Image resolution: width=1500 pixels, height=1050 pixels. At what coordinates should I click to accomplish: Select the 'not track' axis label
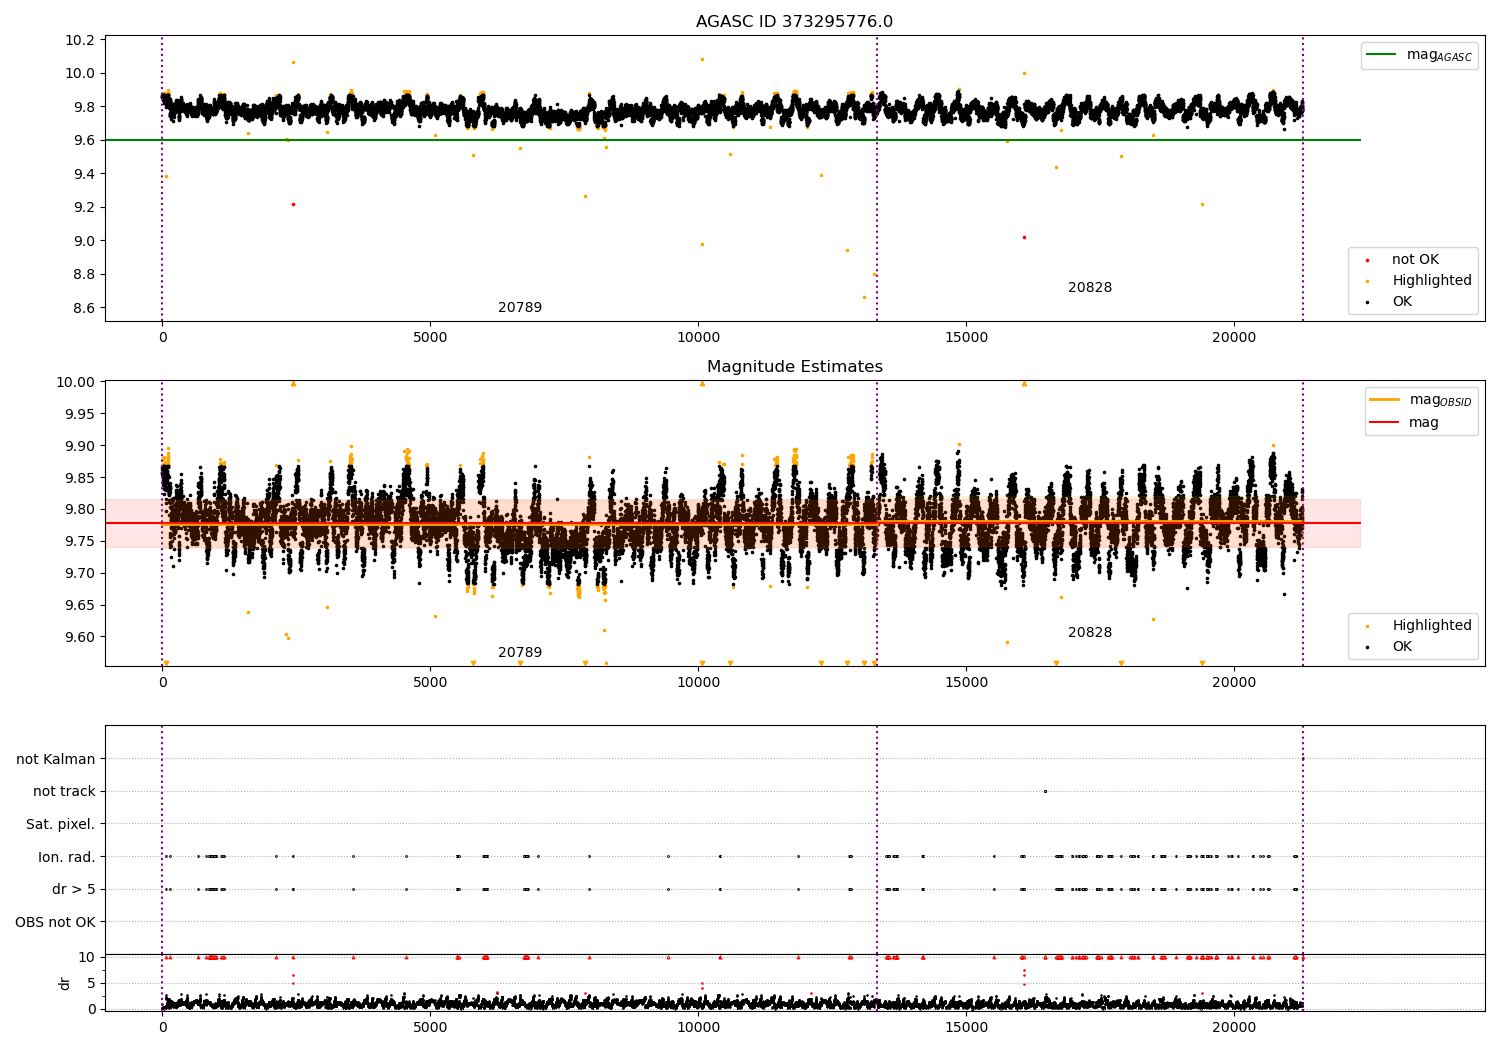coord(64,791)
